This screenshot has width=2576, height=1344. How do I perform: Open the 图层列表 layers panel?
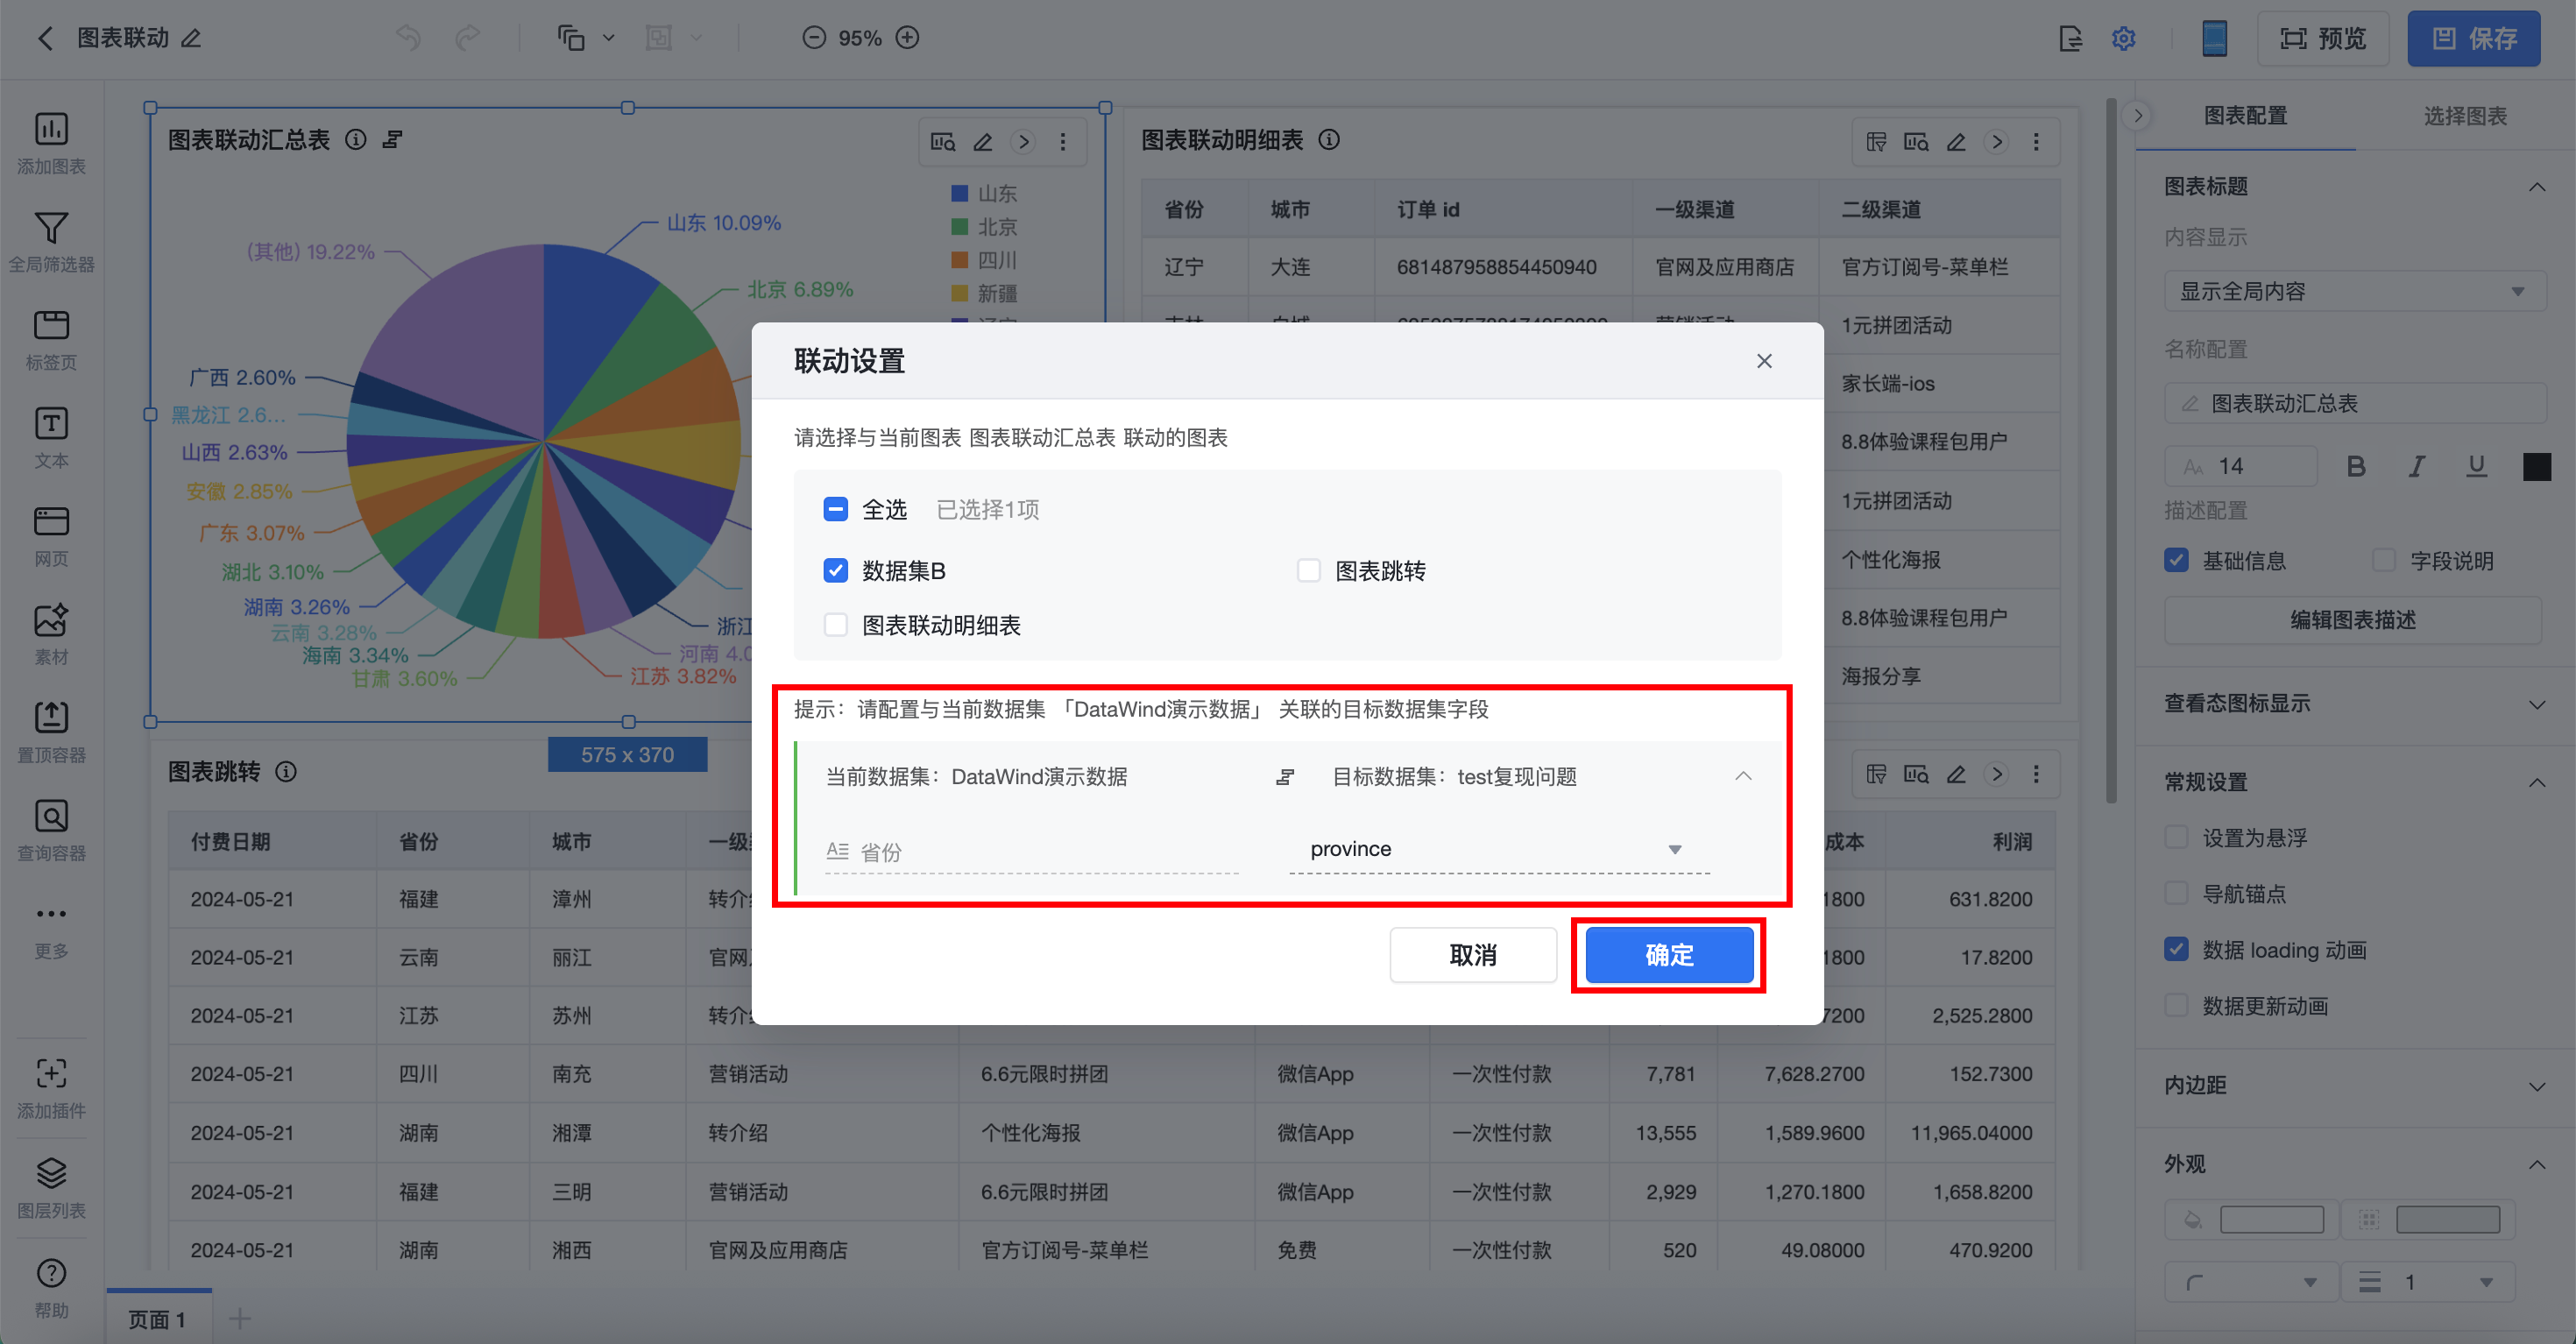51,1174
